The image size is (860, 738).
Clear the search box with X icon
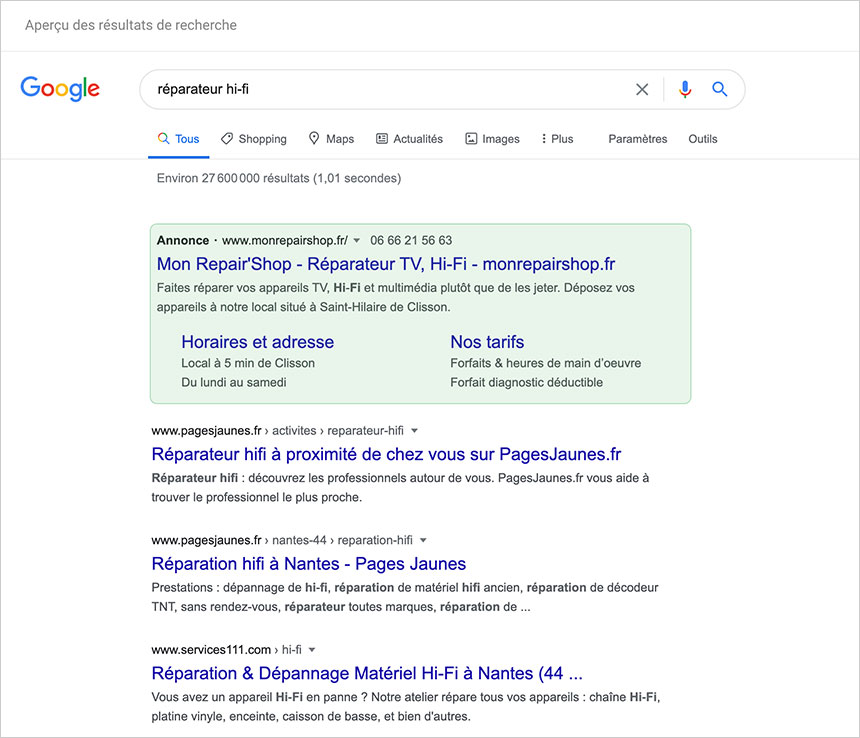point(642,89)
